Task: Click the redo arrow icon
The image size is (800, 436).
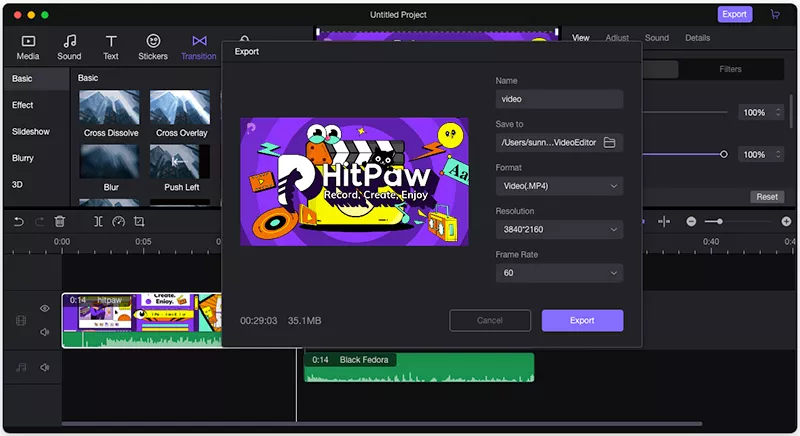Action: (39, 221)
